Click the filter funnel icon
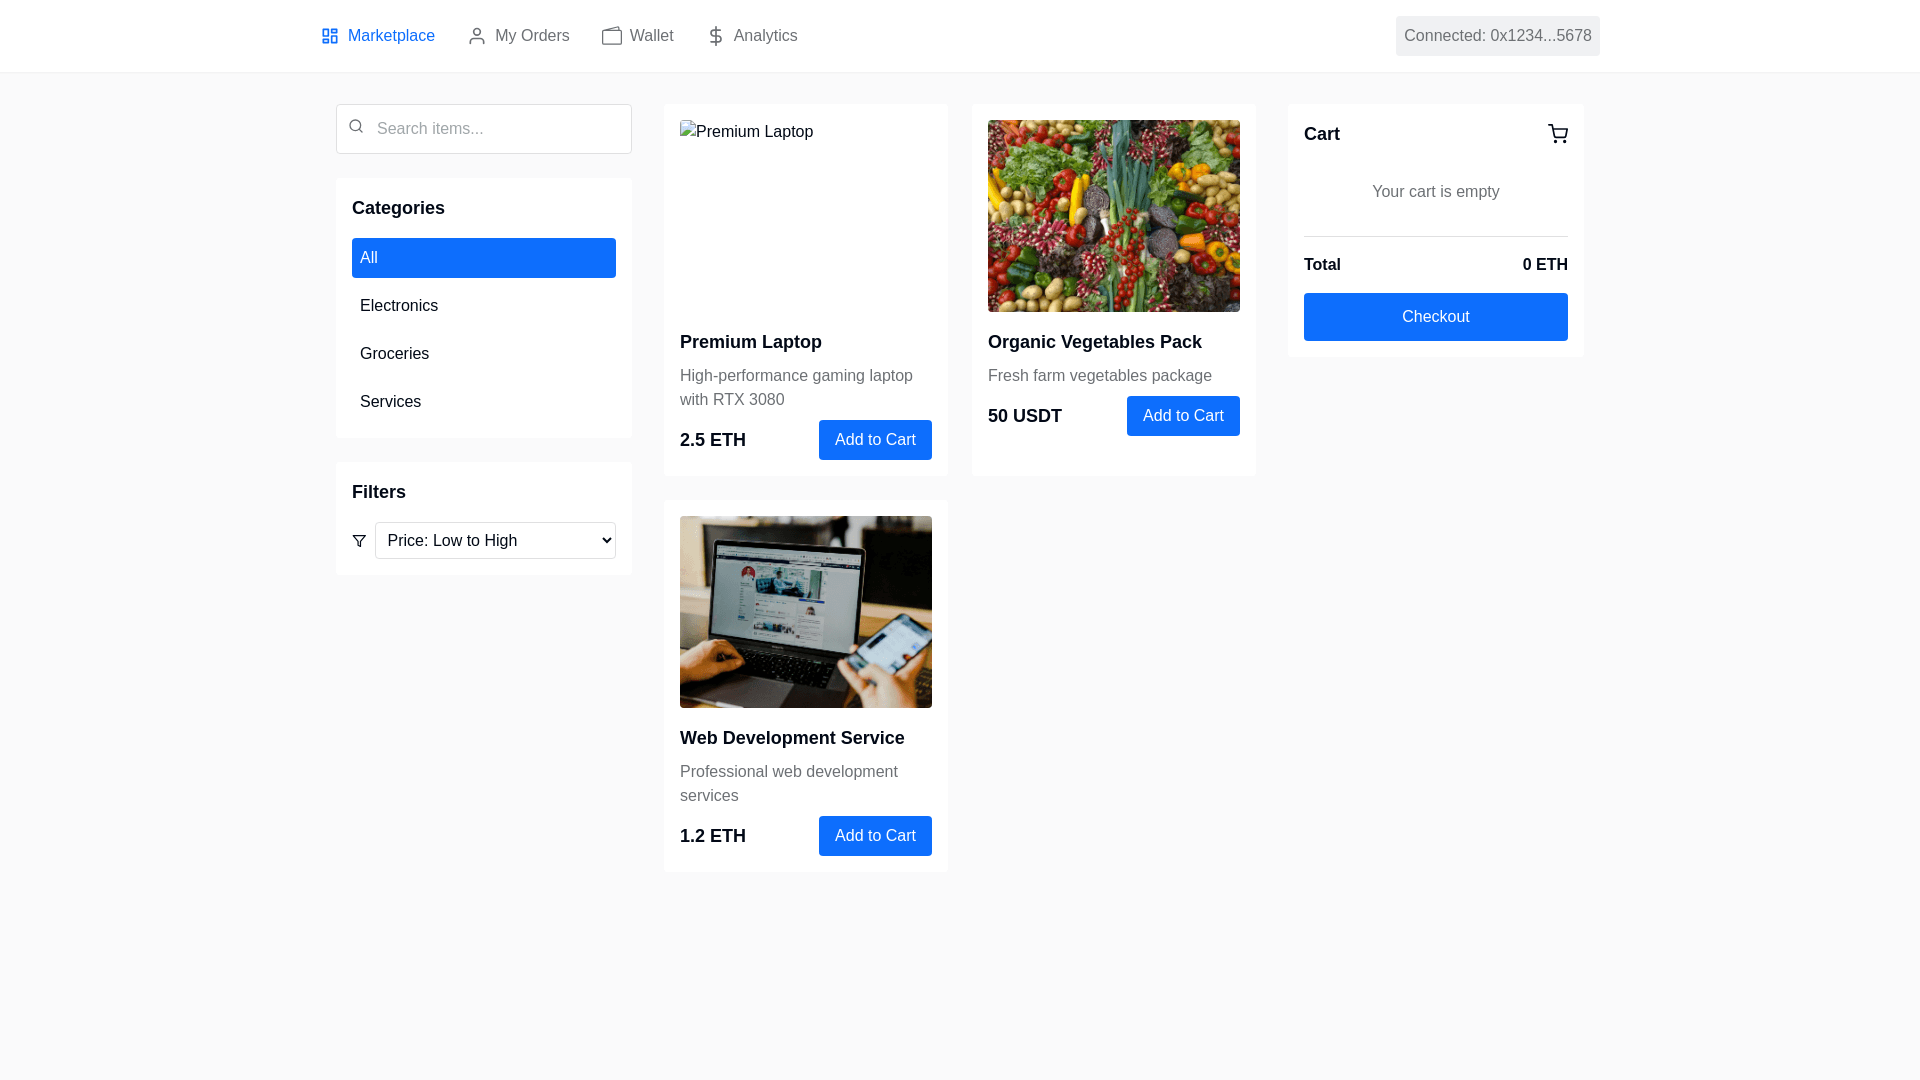 pyautogui.click(x=359, y=541)
